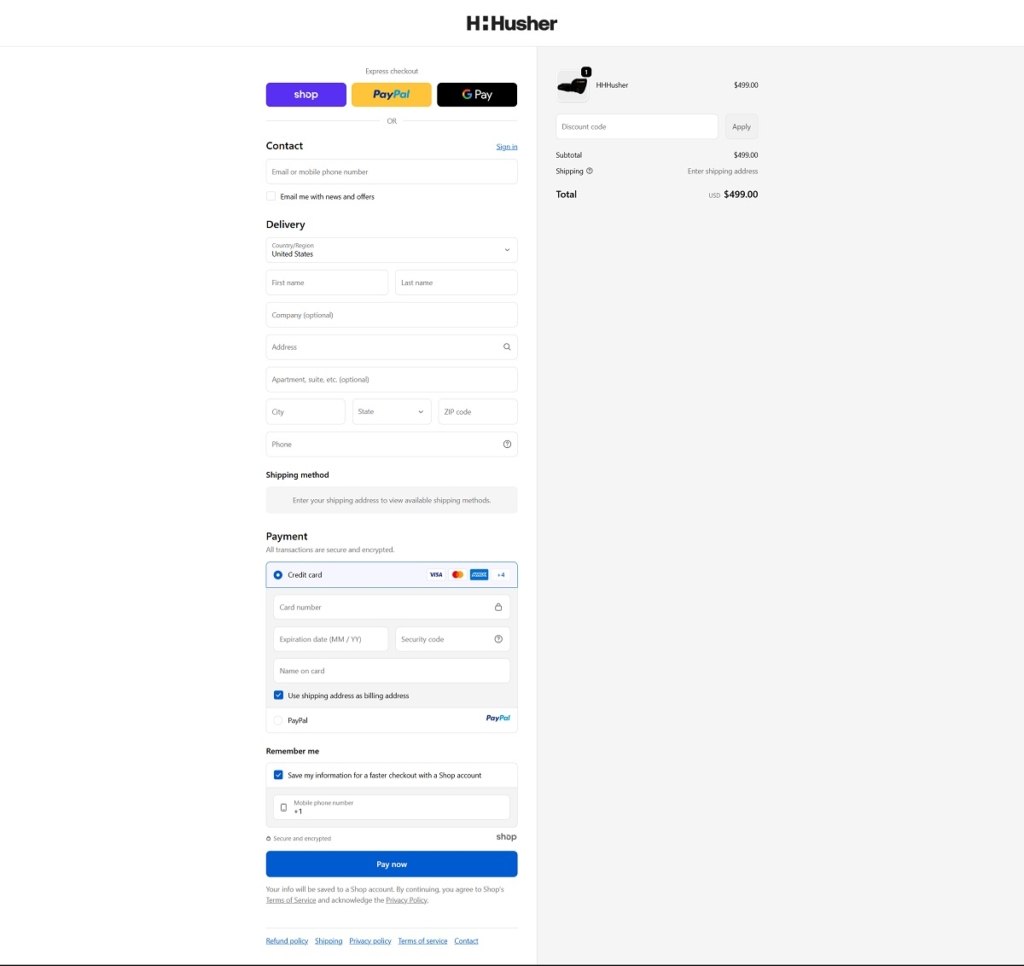This screenshot has height=966, width=1024.
Task: Click the Husher logo at top
Action: tap(512, 23)
